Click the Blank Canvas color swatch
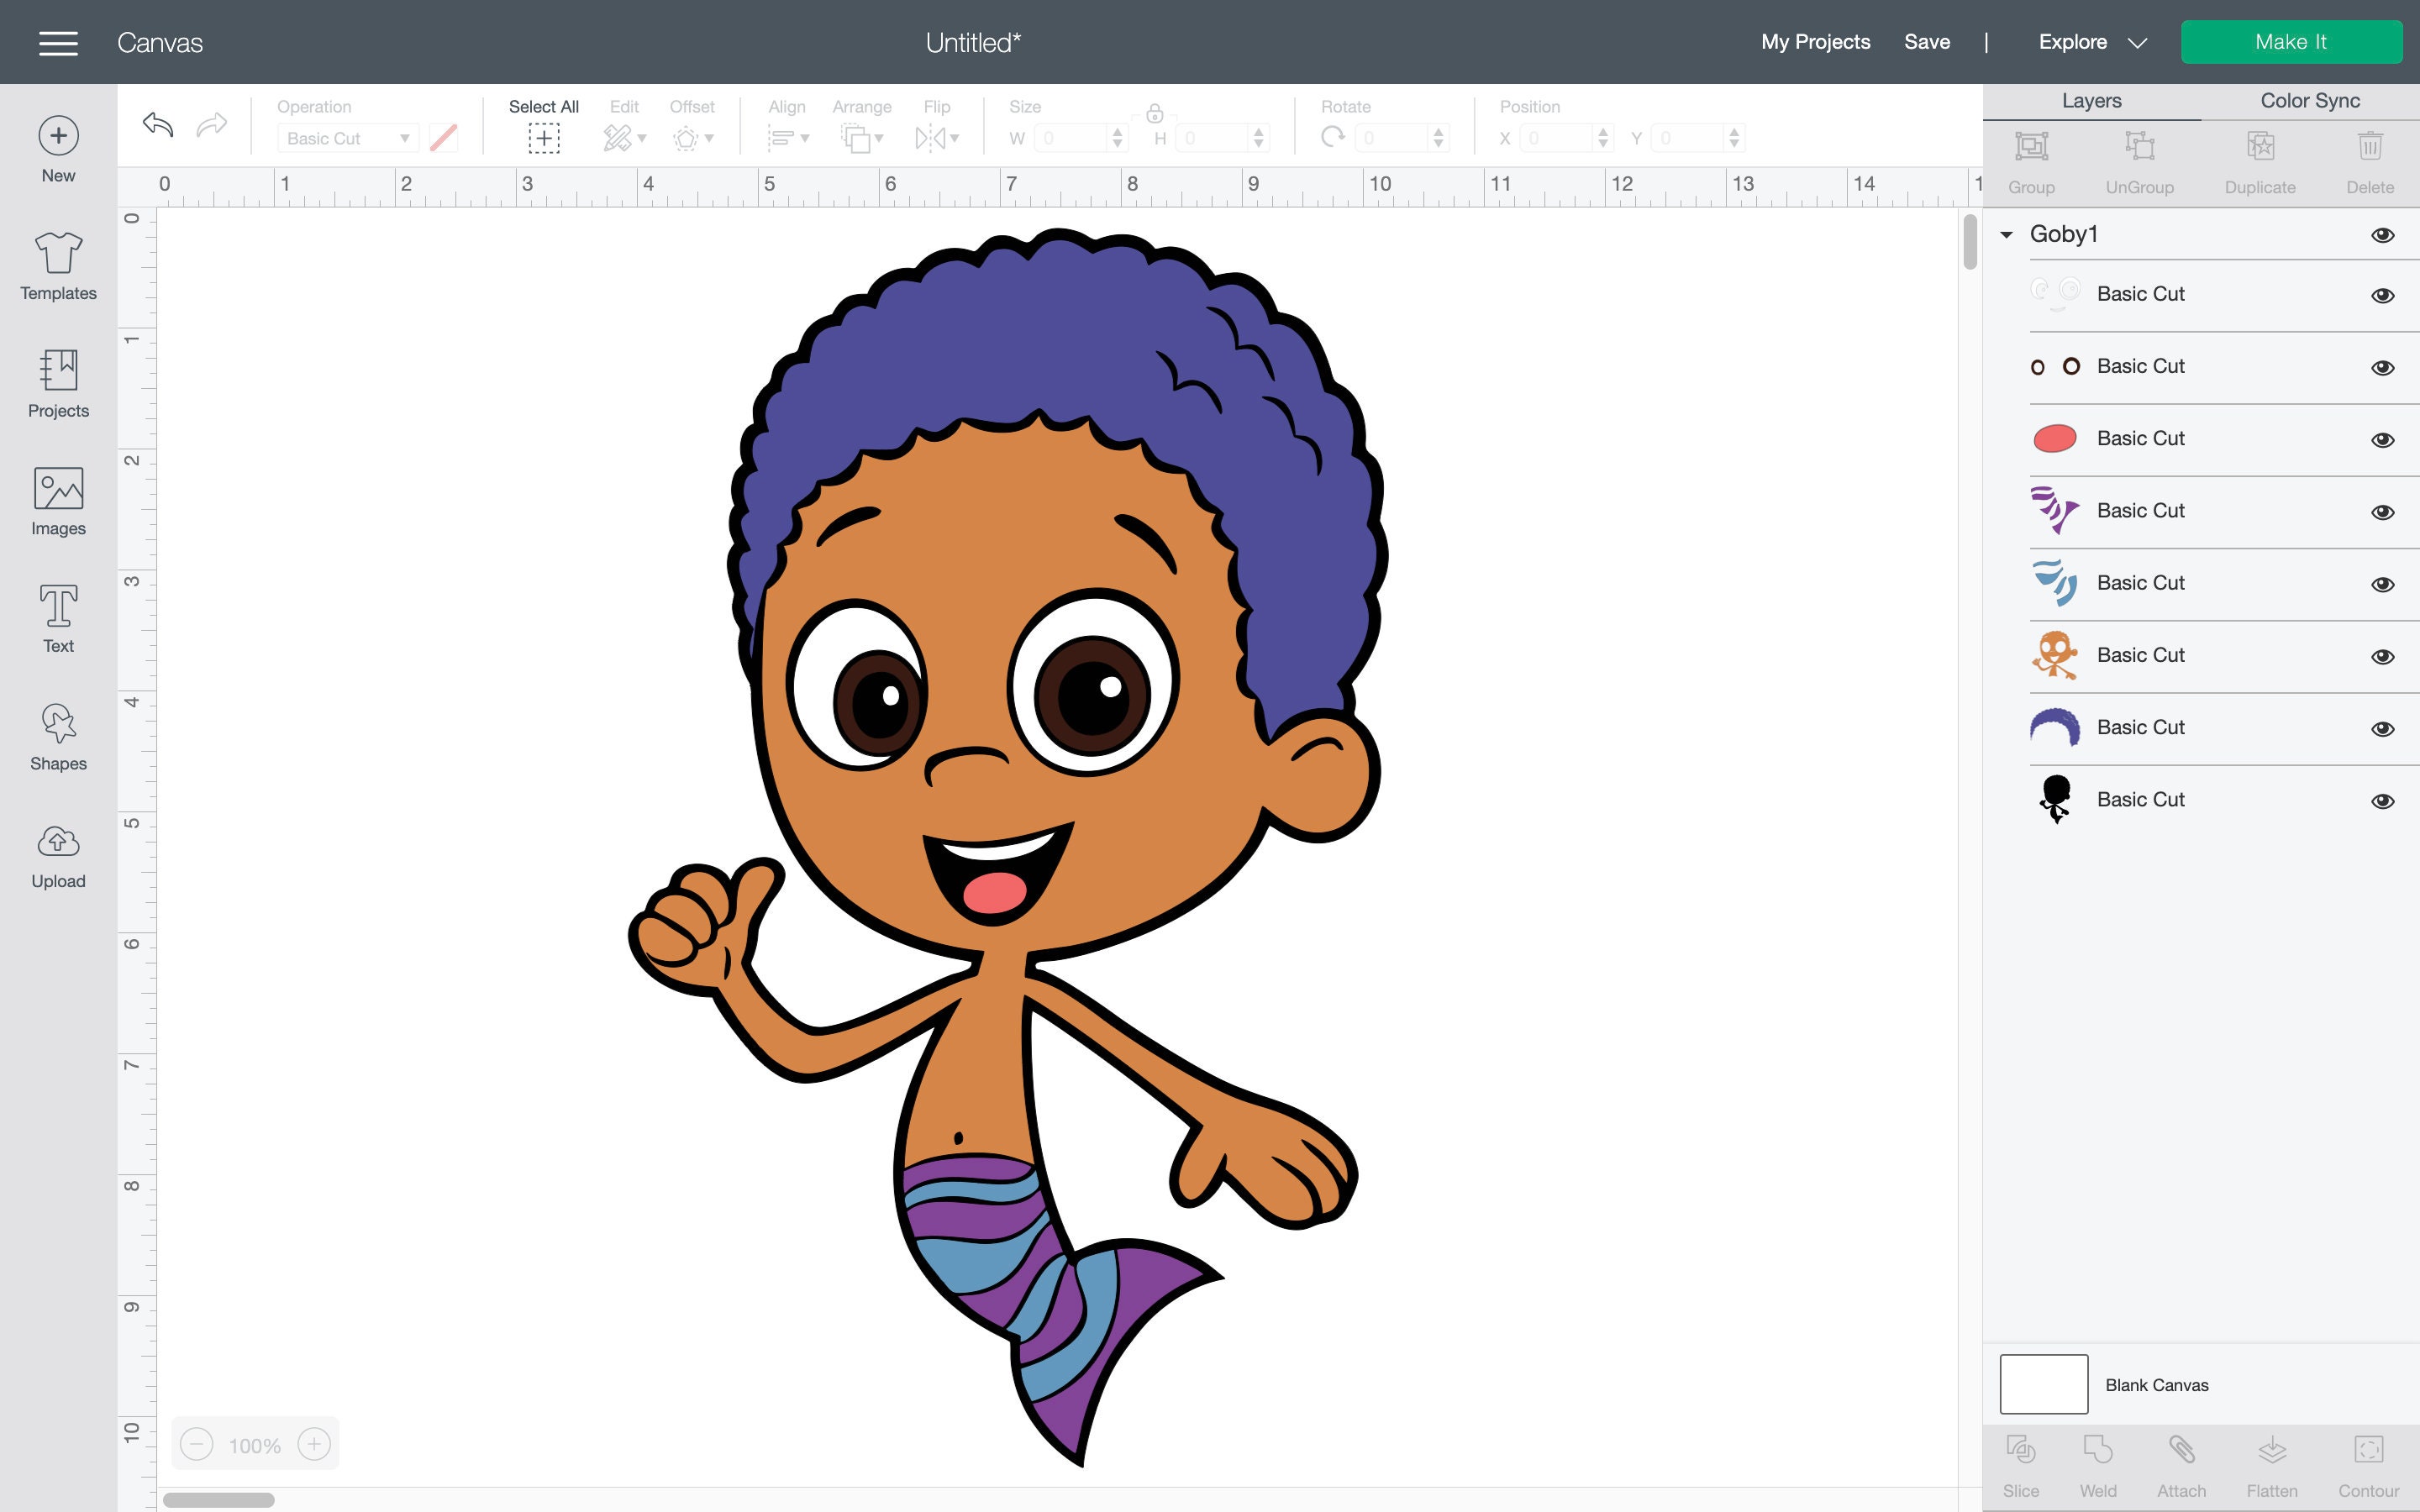Viewport: 2420px width, 1512px height. pos(2043,1384)
